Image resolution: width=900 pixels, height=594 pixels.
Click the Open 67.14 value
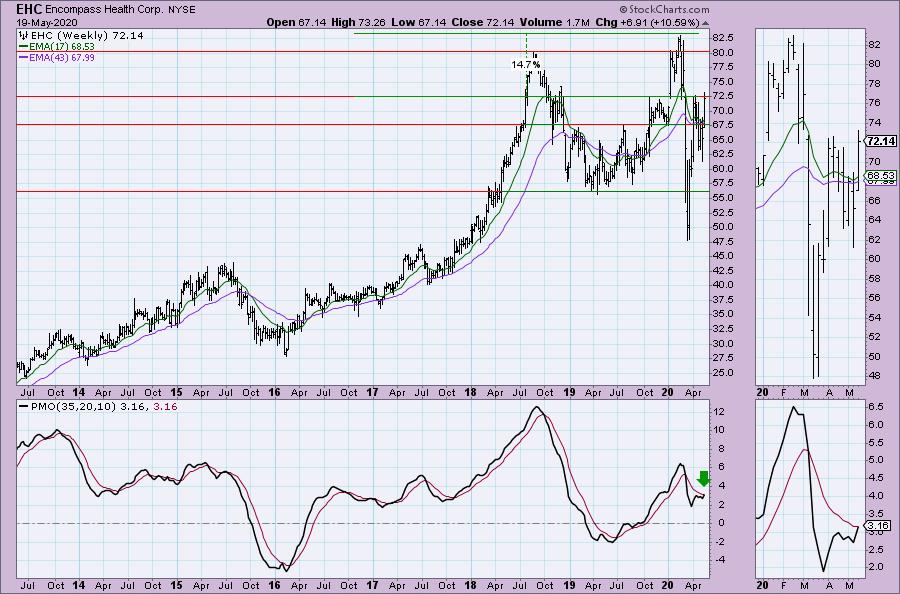[x=296, y=22]
